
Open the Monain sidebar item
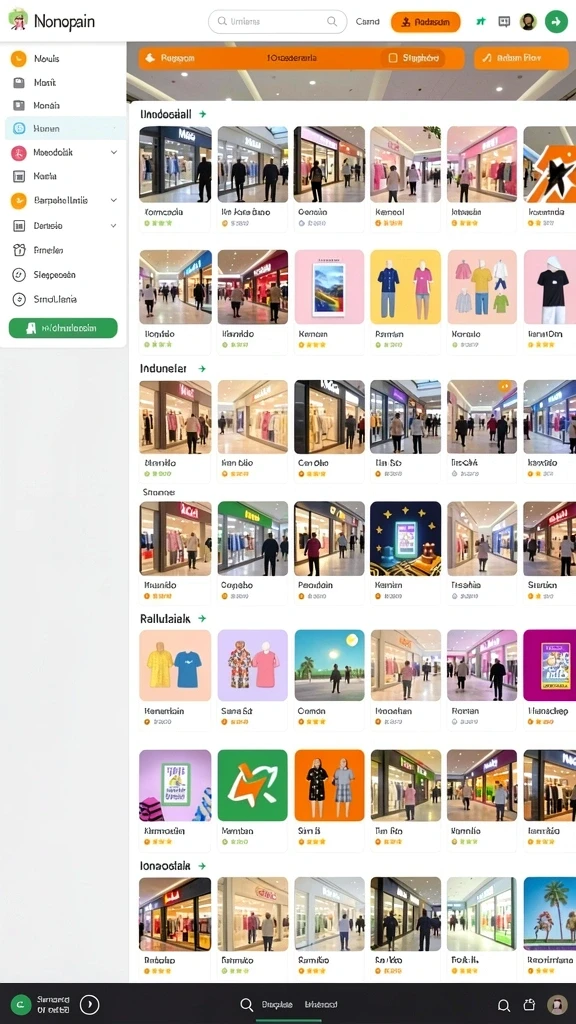coord(65,105)
